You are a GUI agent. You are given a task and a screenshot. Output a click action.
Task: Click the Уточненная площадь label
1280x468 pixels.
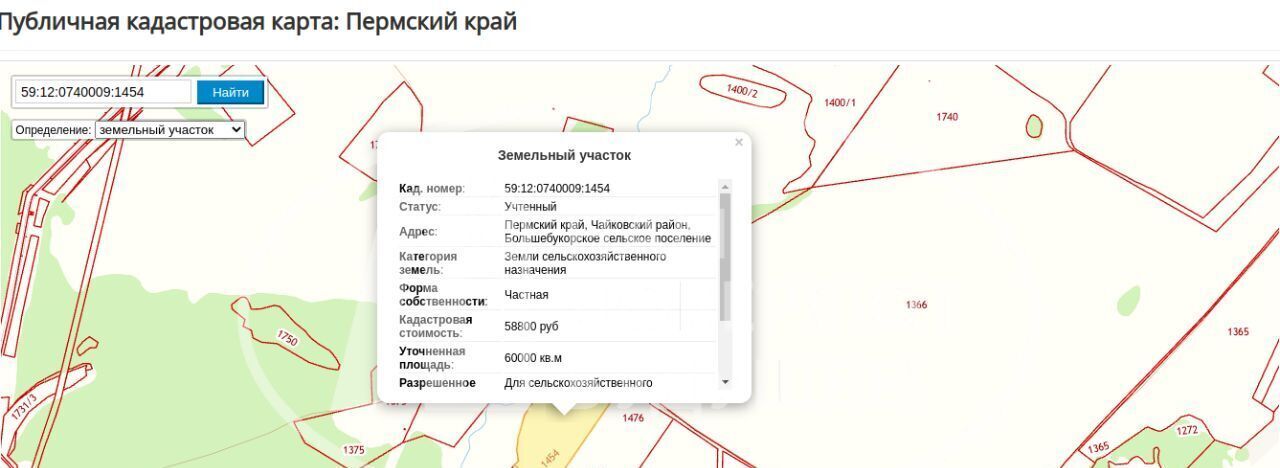(x=432, y=358)
